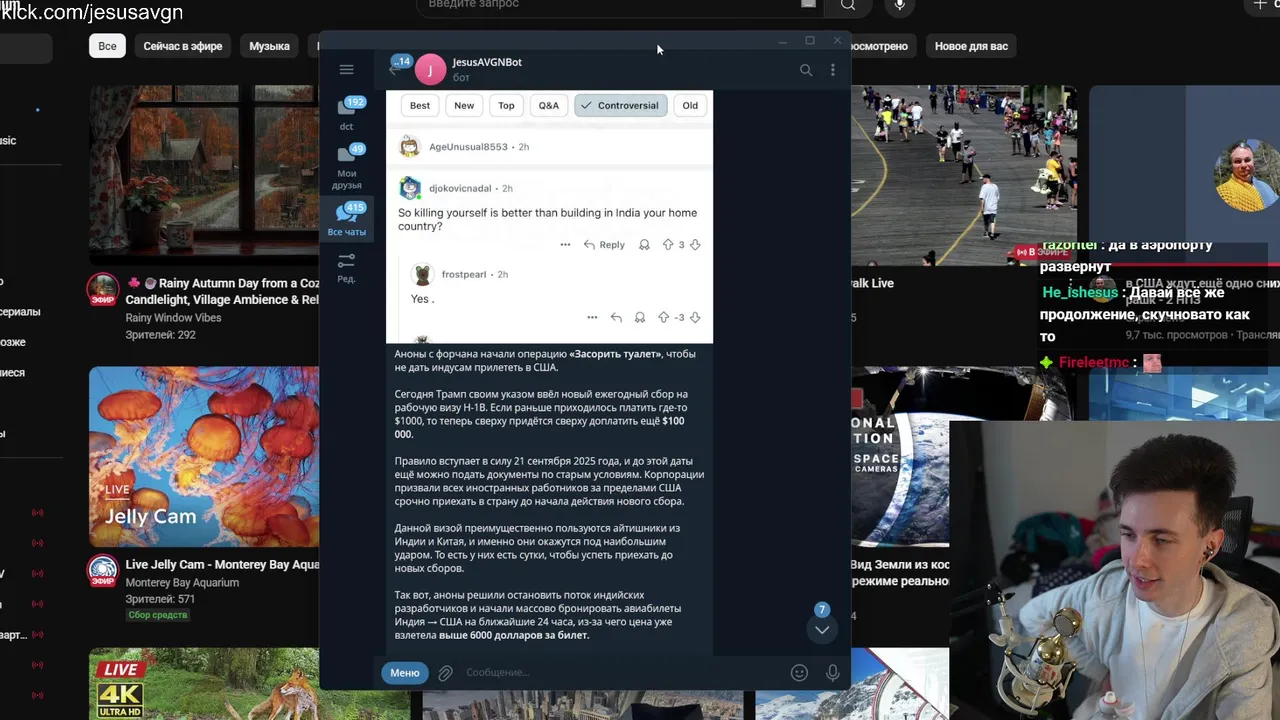Image resolution: width=1280 pixels, height=720 pixels.
Task: Select the Top sort tab
Action: pos(506,105)
